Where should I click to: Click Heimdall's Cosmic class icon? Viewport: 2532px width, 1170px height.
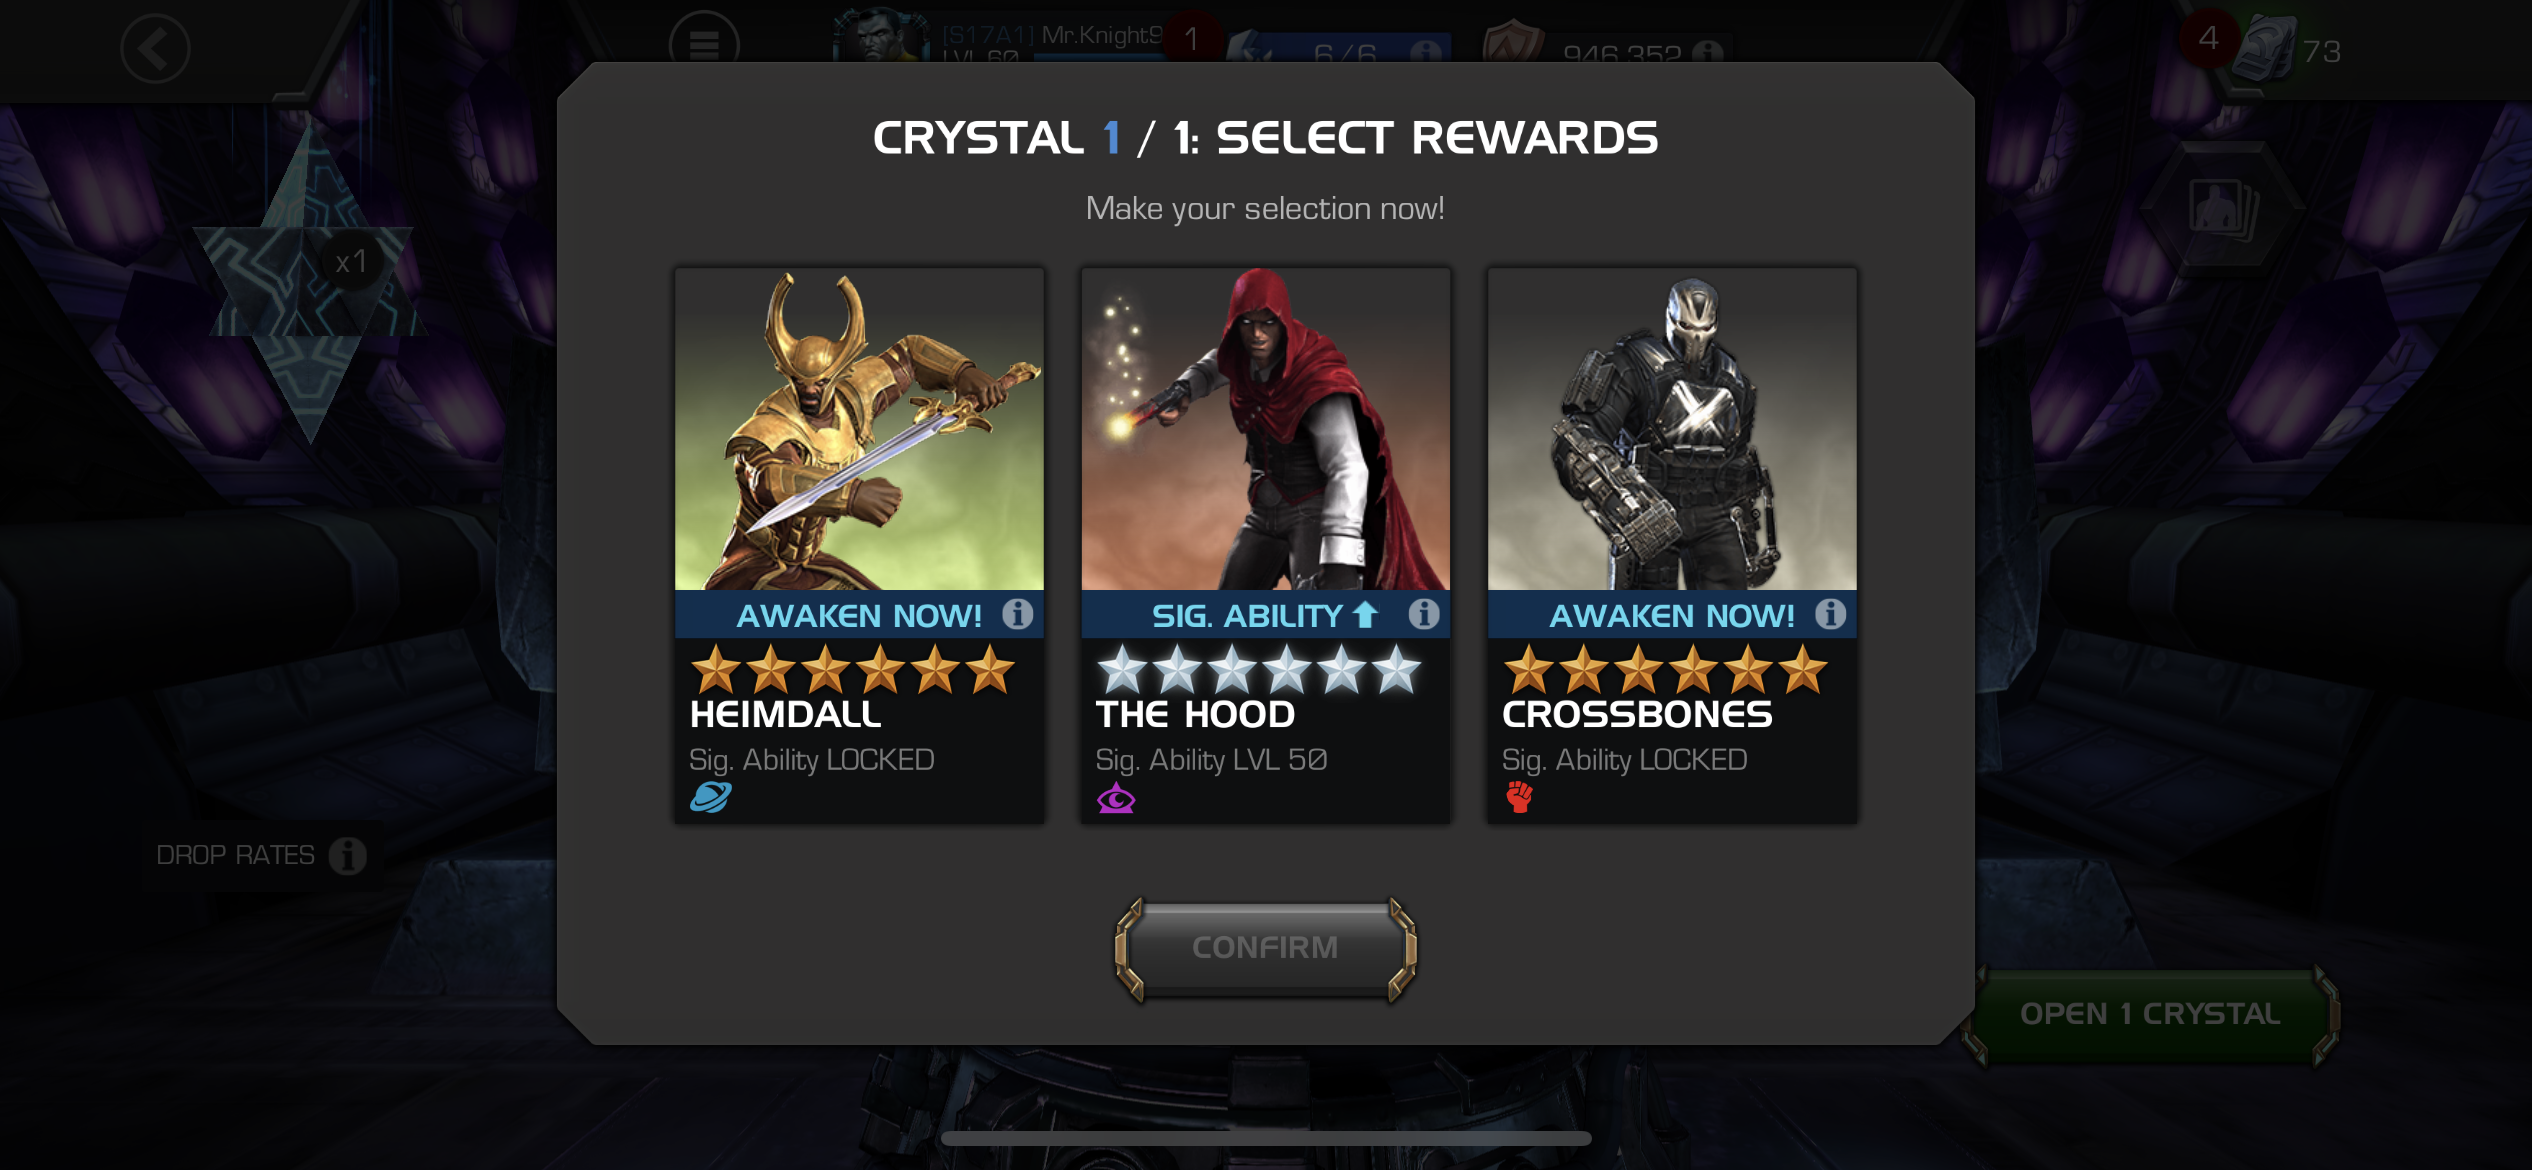[711, 797]
